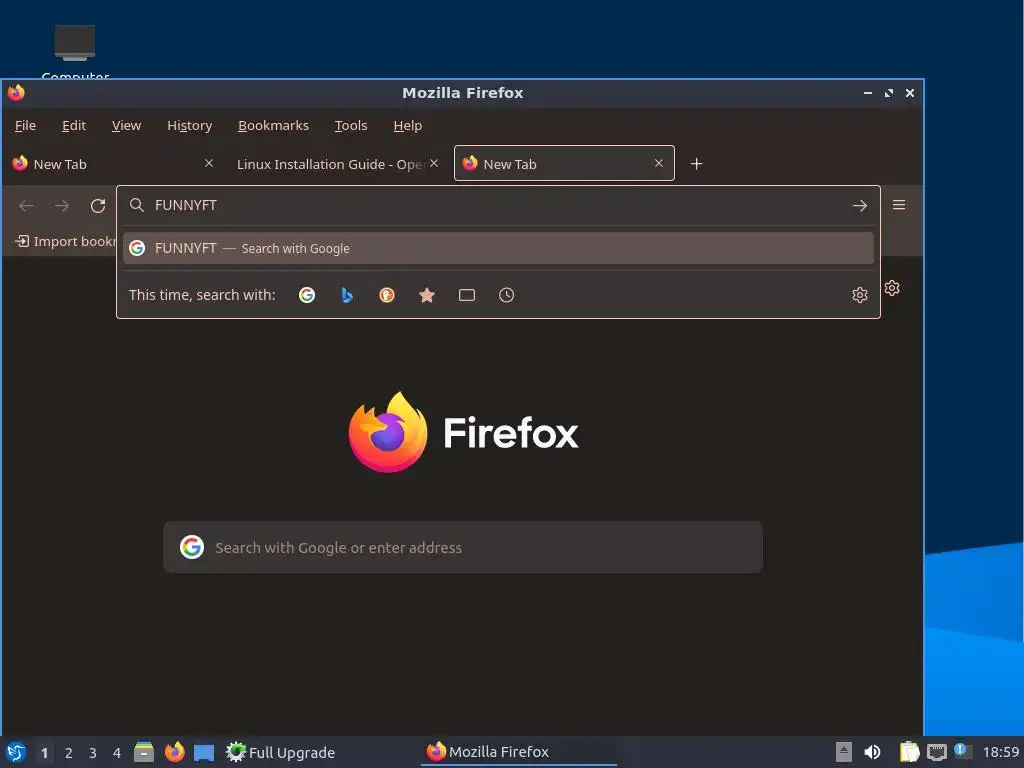
Task: Search this time with DuckDuckGo icon
Action: (387, 295)
